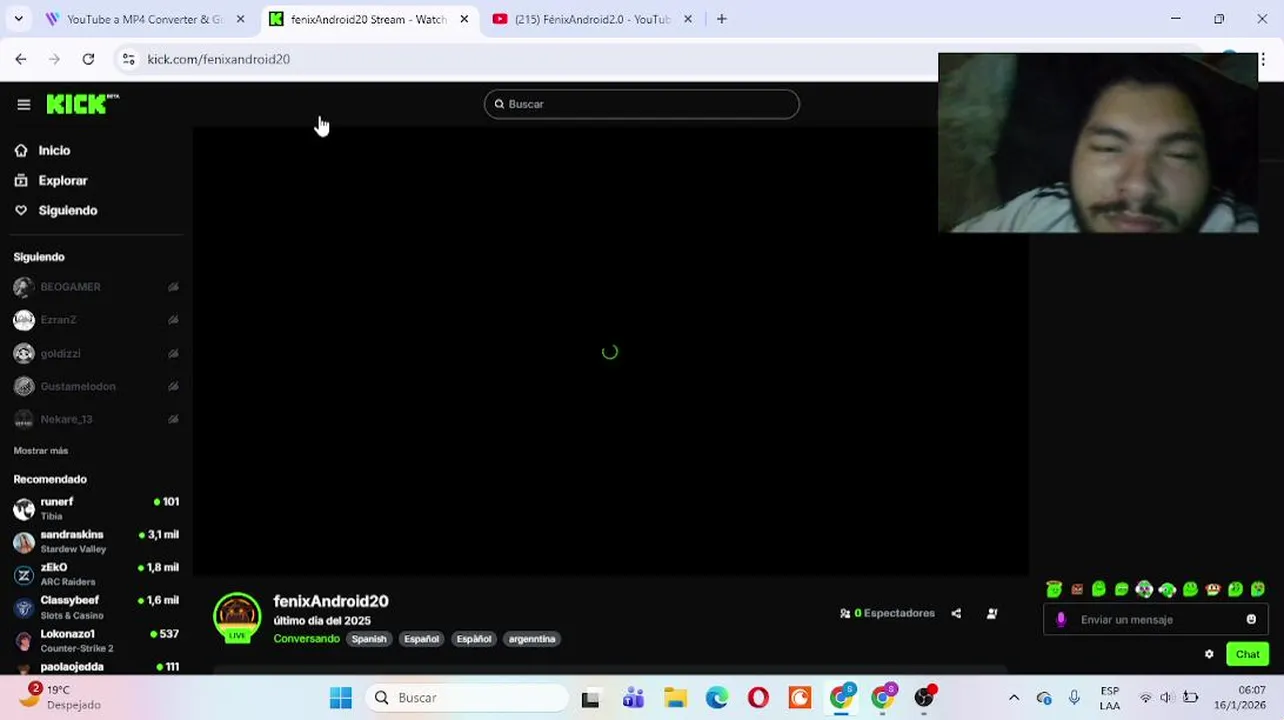
Task: Open Siguiendo in the sidebar
Action: pos(67,210)
